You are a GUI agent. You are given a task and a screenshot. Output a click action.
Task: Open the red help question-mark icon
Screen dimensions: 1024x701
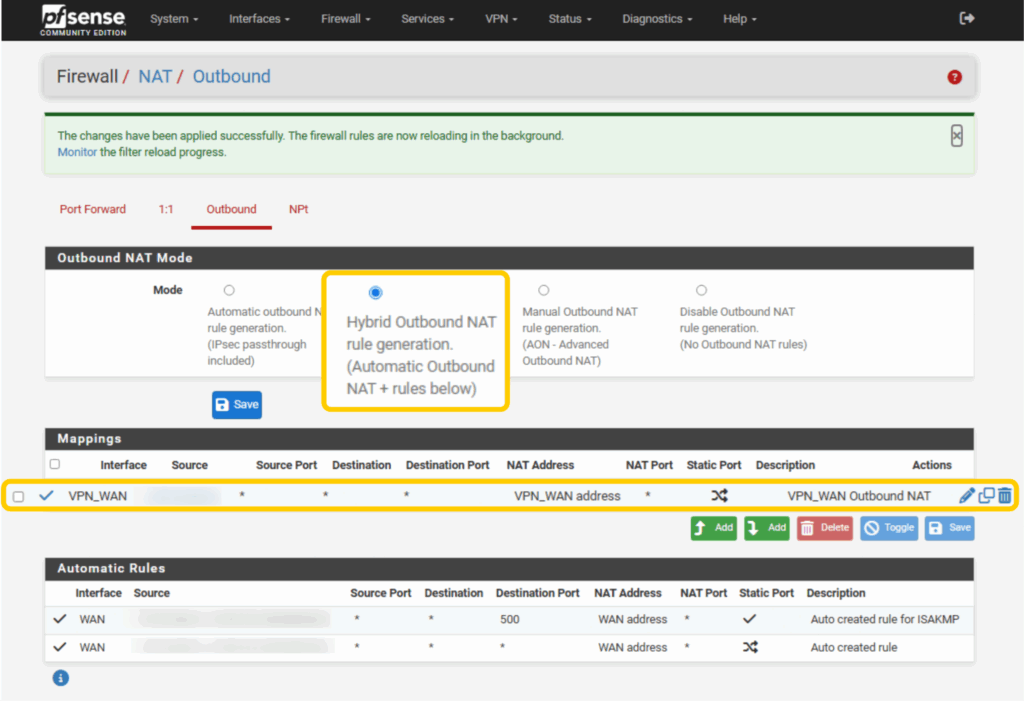pyautogui.click(x=954, y=77)
